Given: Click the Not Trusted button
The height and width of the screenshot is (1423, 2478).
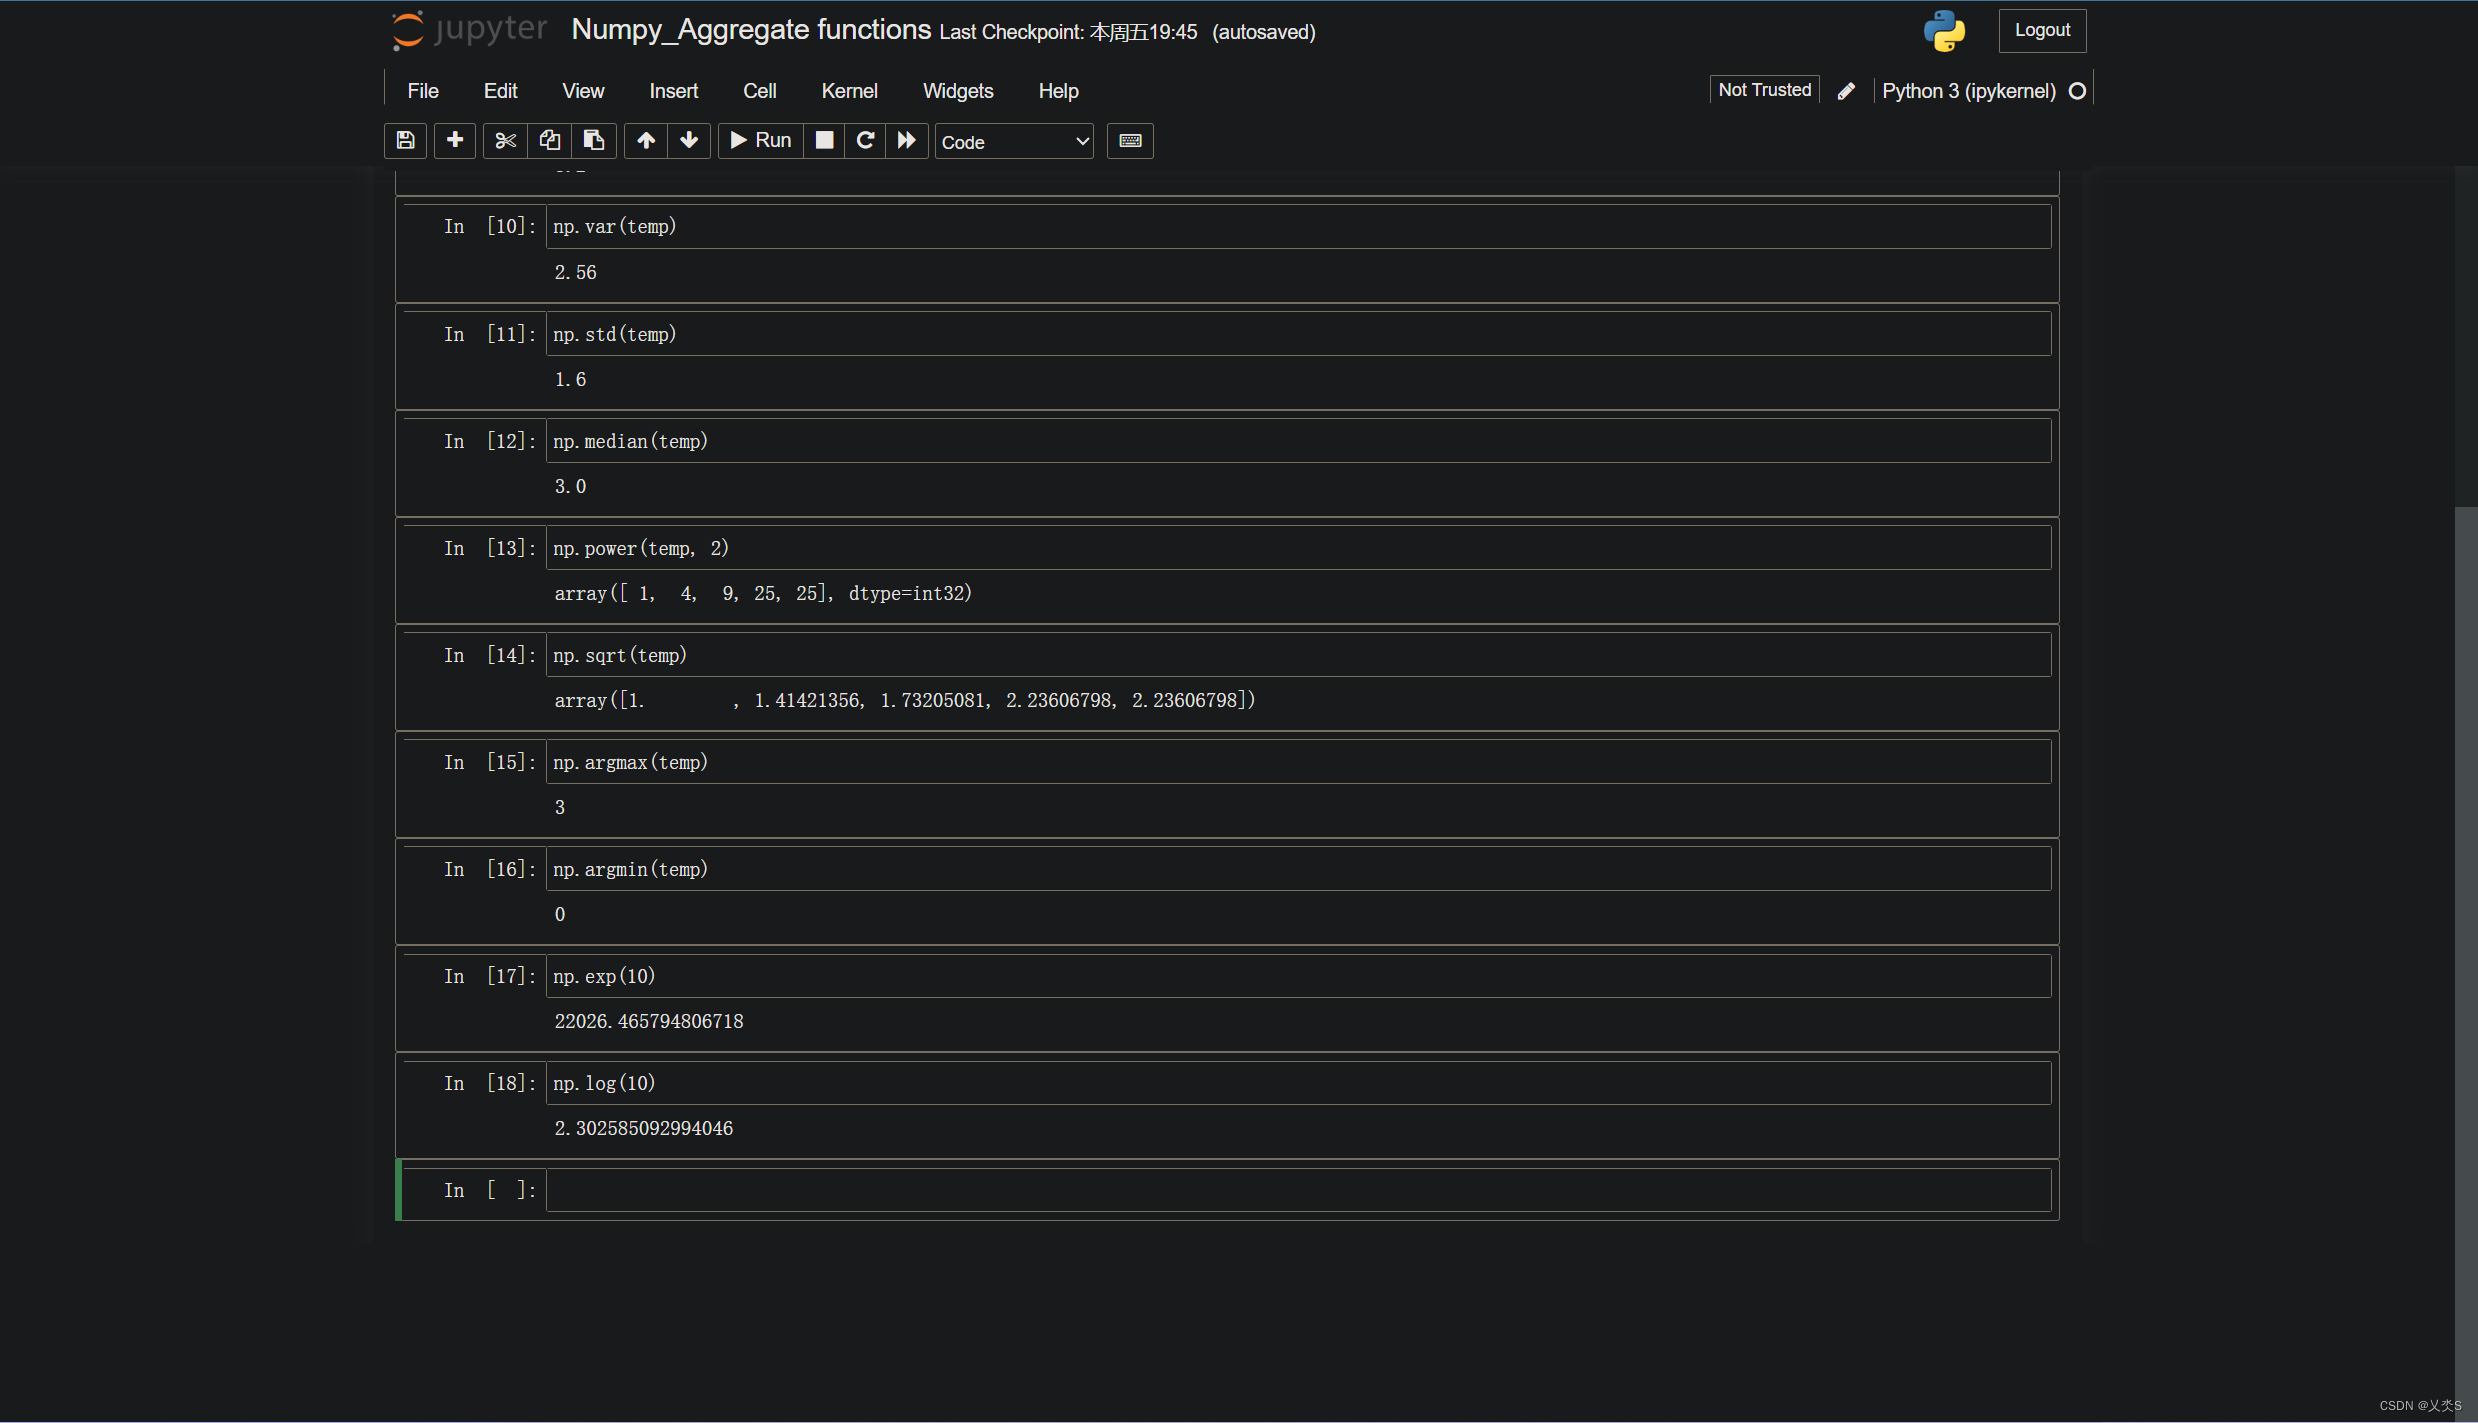Looking at the screenshot, I should coord(1764,90).
